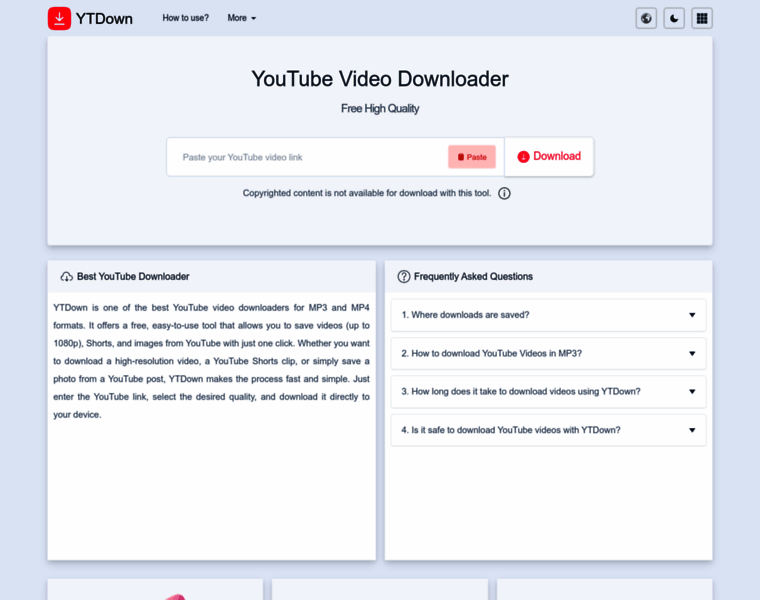Image resolution: width=760 pixels, height=600 pixels.
Task: Click the cloud download icon beside Best YouTube Downloader
Action: [x=66, y=277]
